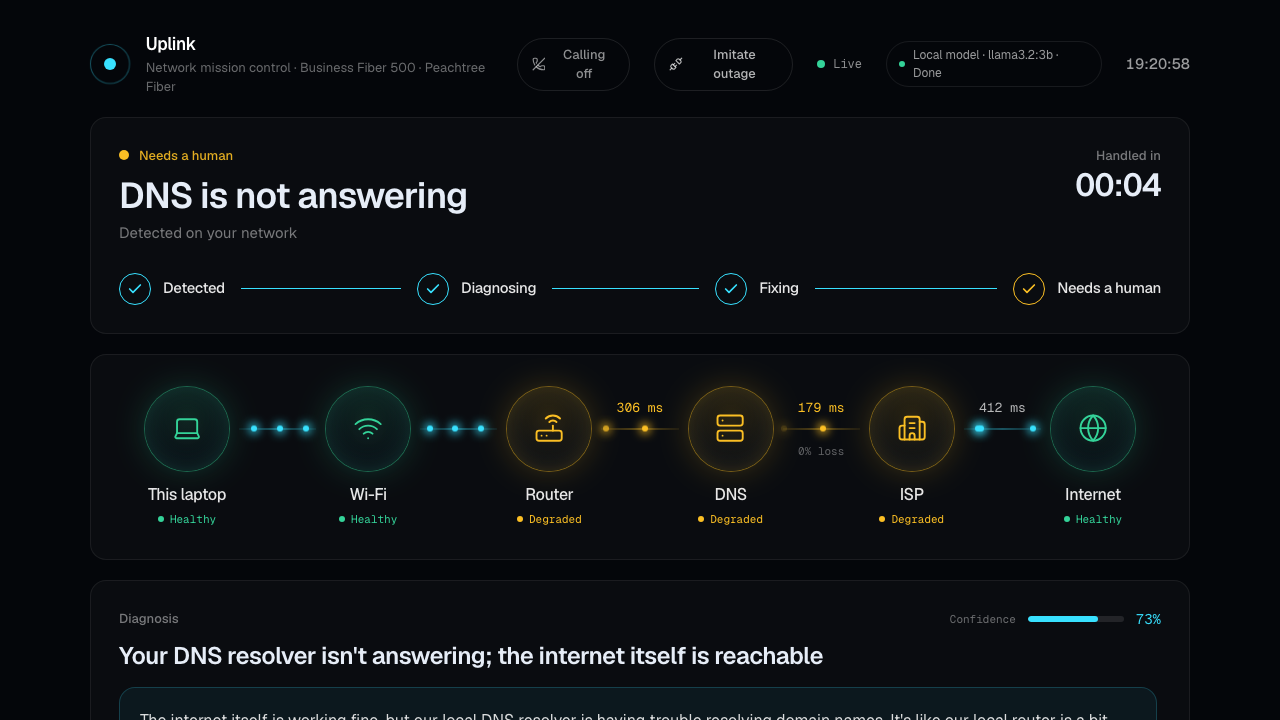Open the Local model llama3.2:3b status pill
Viewport: 1280px width, 720px height.
point(994,64)
